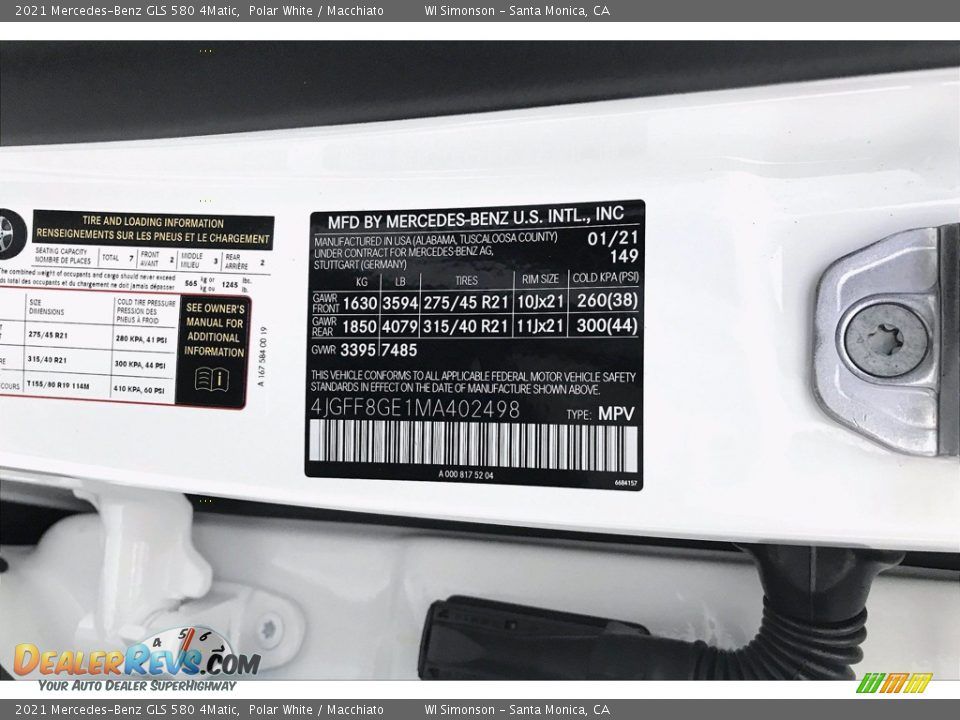Click header title '2021 Mercedes-Benz GLS 580 4Matic'
This screenshot has width=960, height=720.
click(127, 10)
